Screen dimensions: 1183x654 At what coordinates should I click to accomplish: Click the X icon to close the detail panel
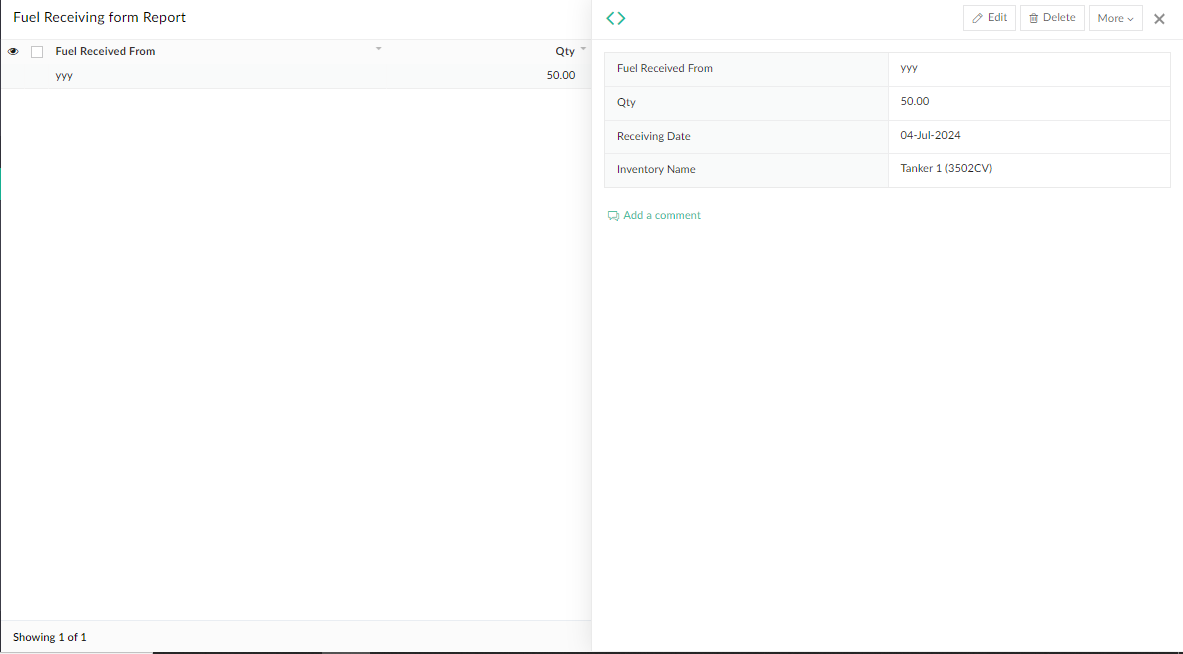(1159, 18)
